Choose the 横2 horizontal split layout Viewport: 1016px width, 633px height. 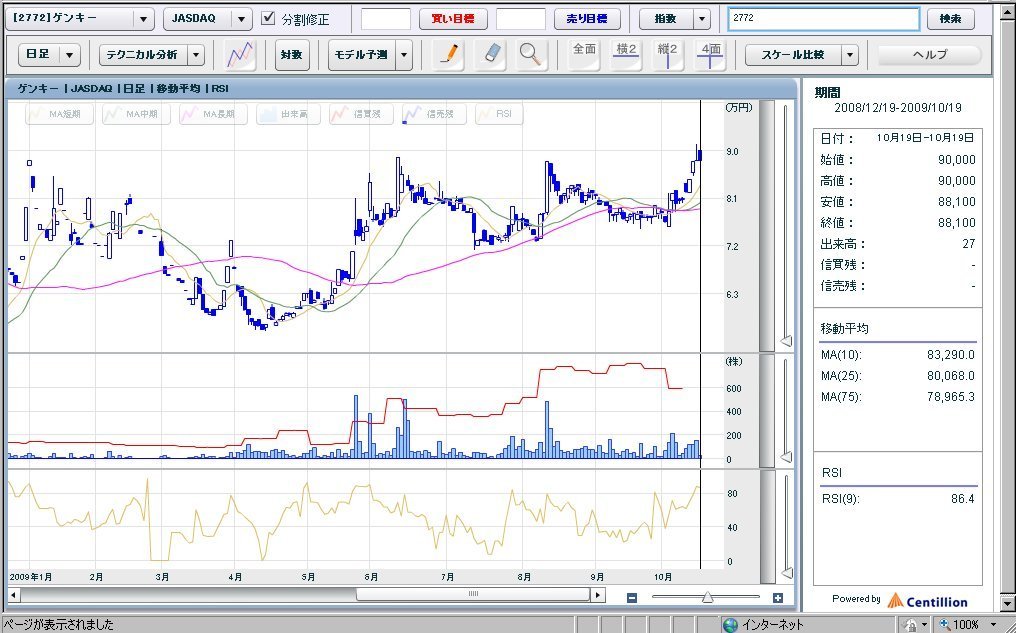(x=626, y=55)
